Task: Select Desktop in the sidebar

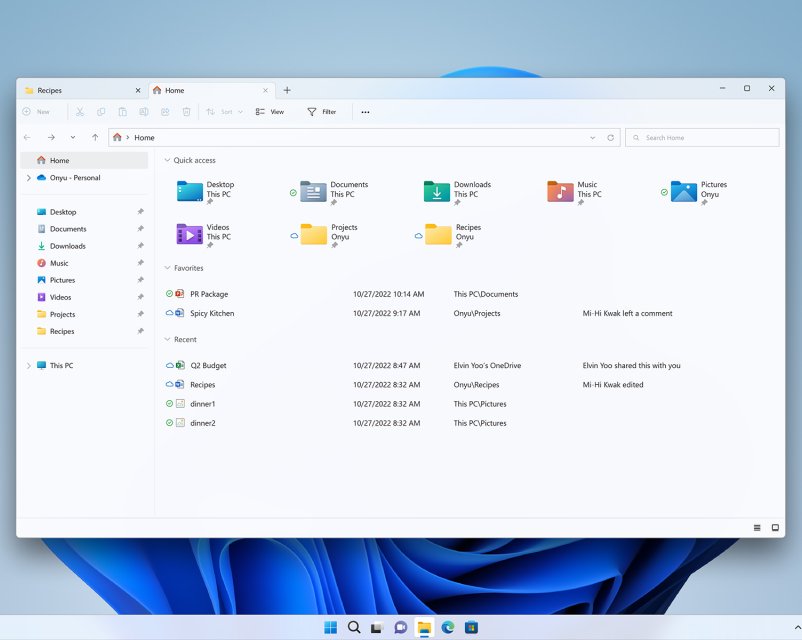Action: [x=84, y=212]
